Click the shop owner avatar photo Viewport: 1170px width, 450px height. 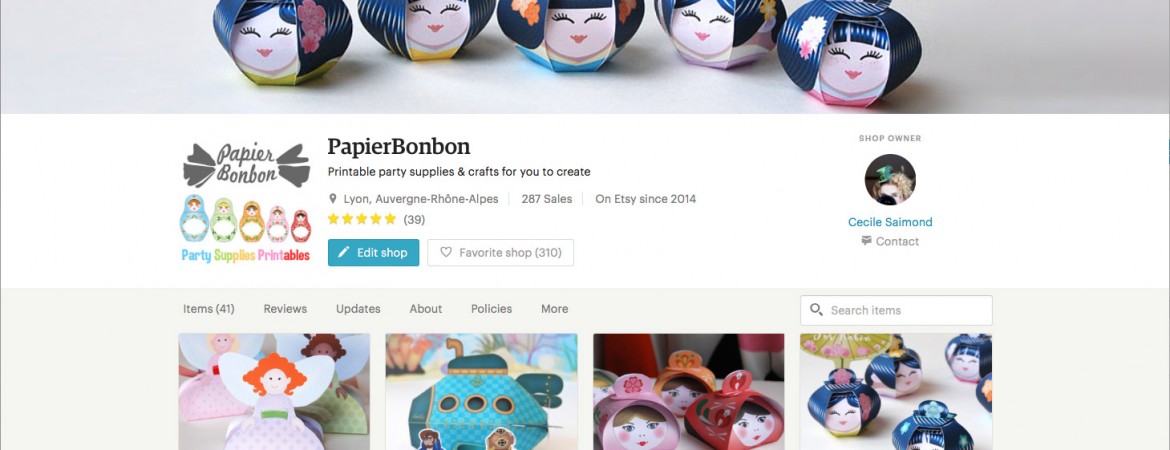(x=889, y=180)
